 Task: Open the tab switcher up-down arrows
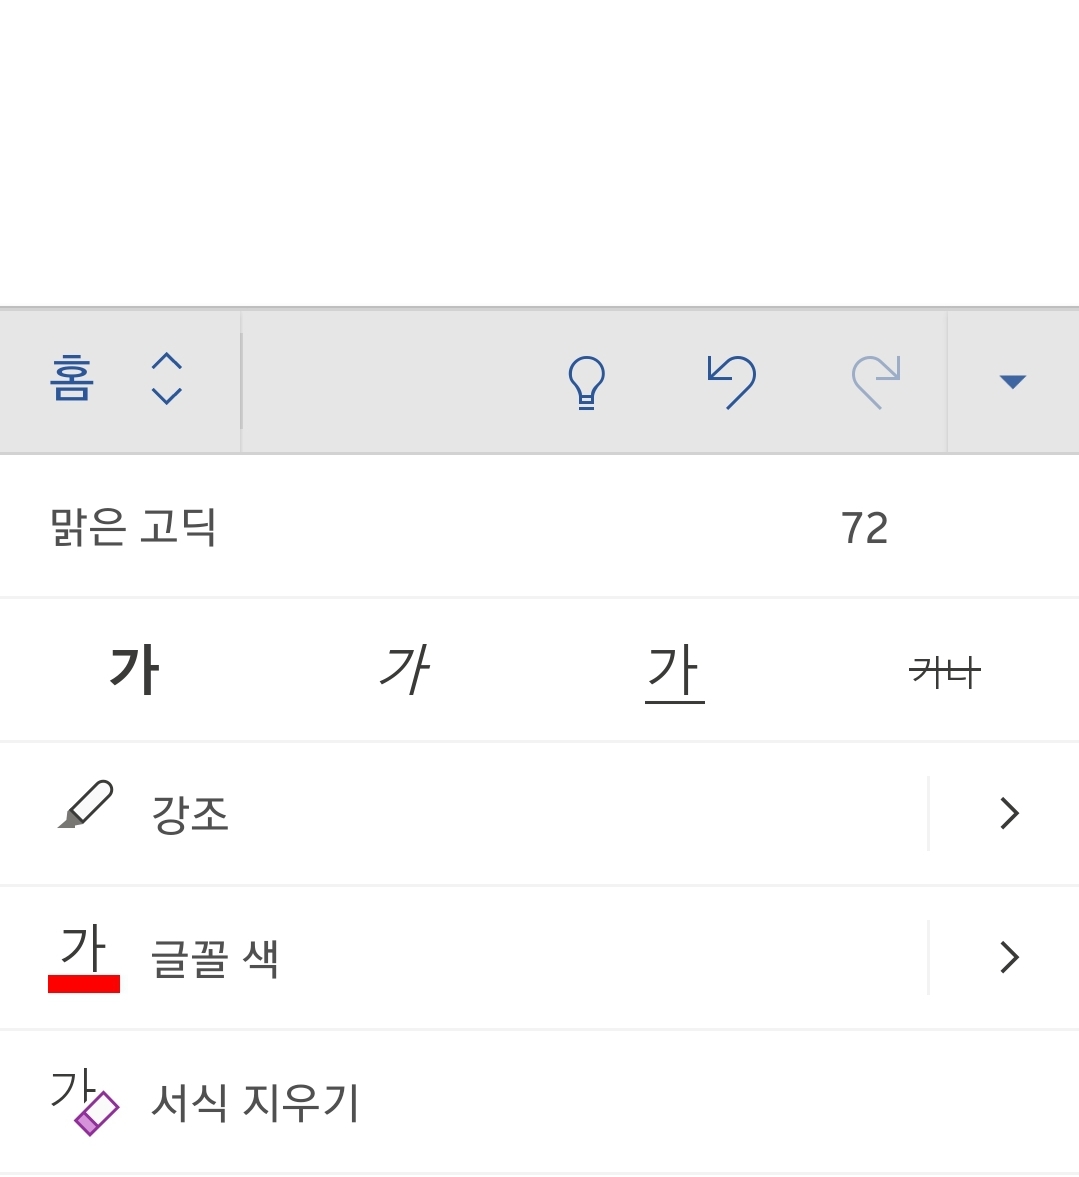(166, 380)
